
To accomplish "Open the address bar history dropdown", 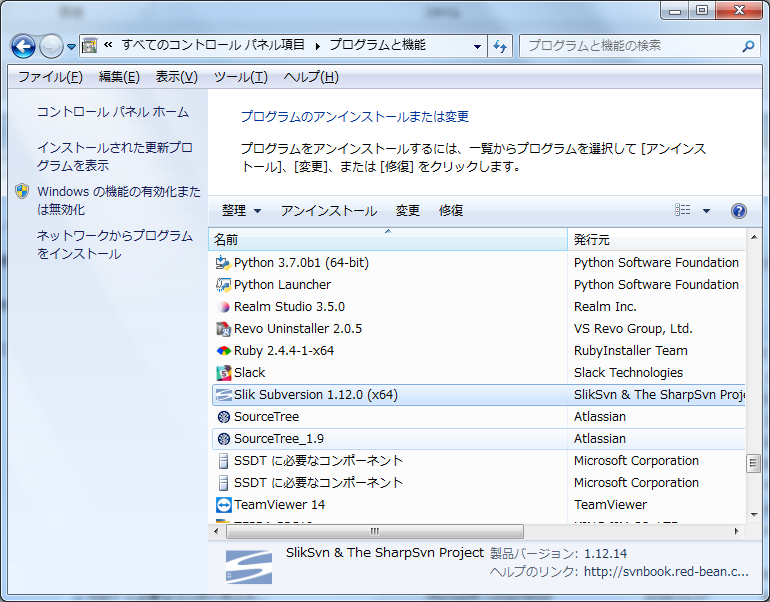I will (x=477, y=46).
